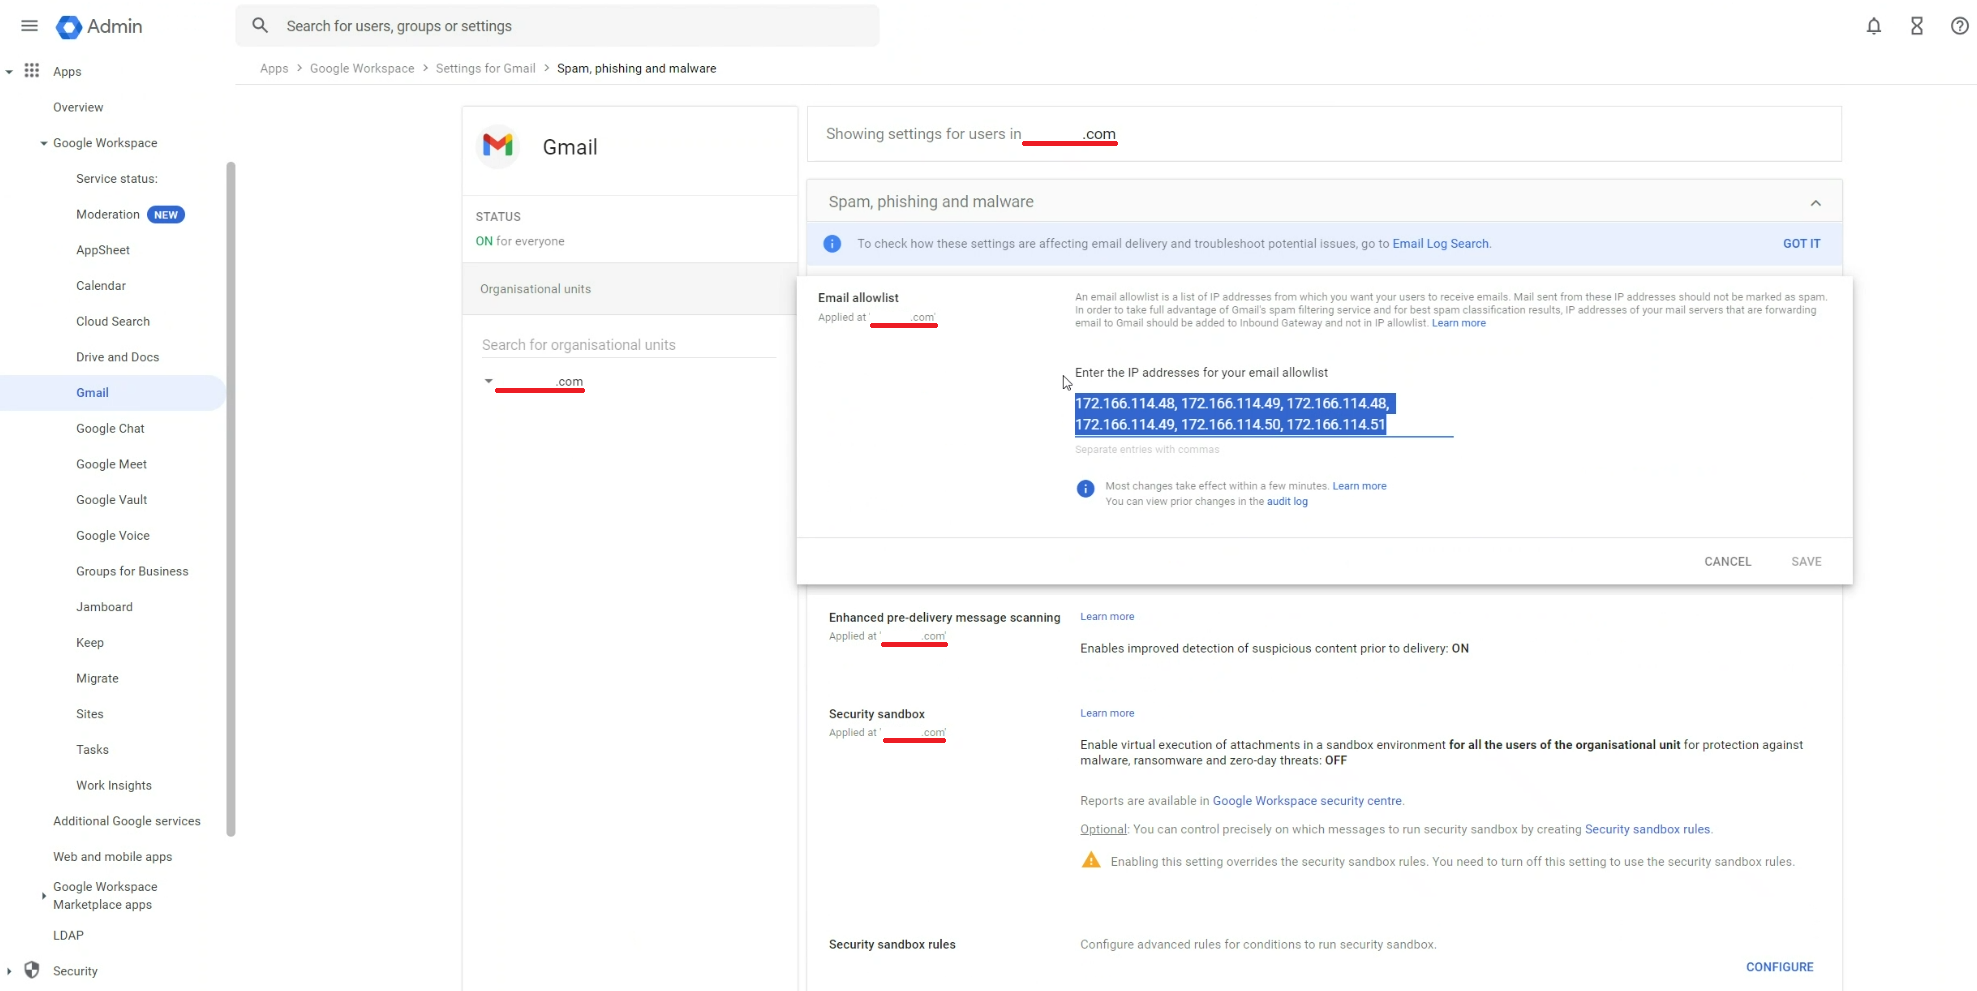Open the notifications bell
The height and width of the screenshot is (991, 1977).
1874,26
